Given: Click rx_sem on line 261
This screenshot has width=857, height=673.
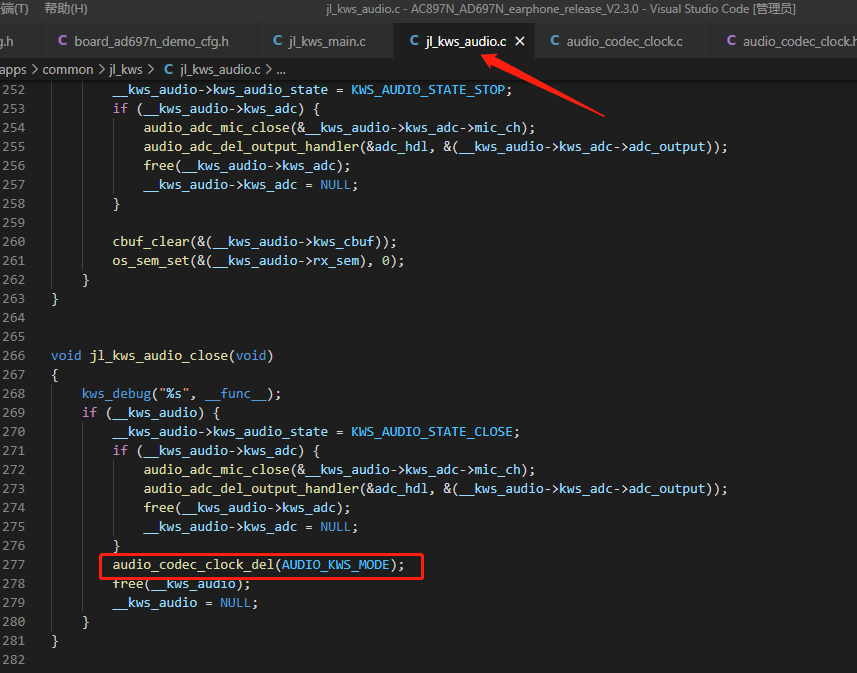Looking at the screenshot, I should pos(336,261).
